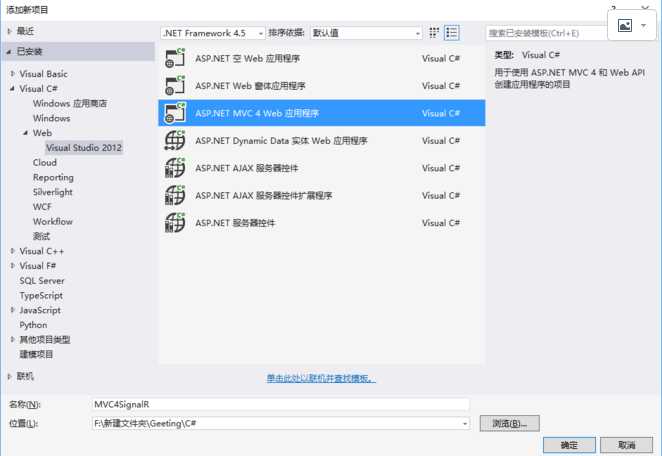This screenshot has height=456, width=662.
Task: Open the .NET Framework 4.5 version dropdown
Action: 213,33
